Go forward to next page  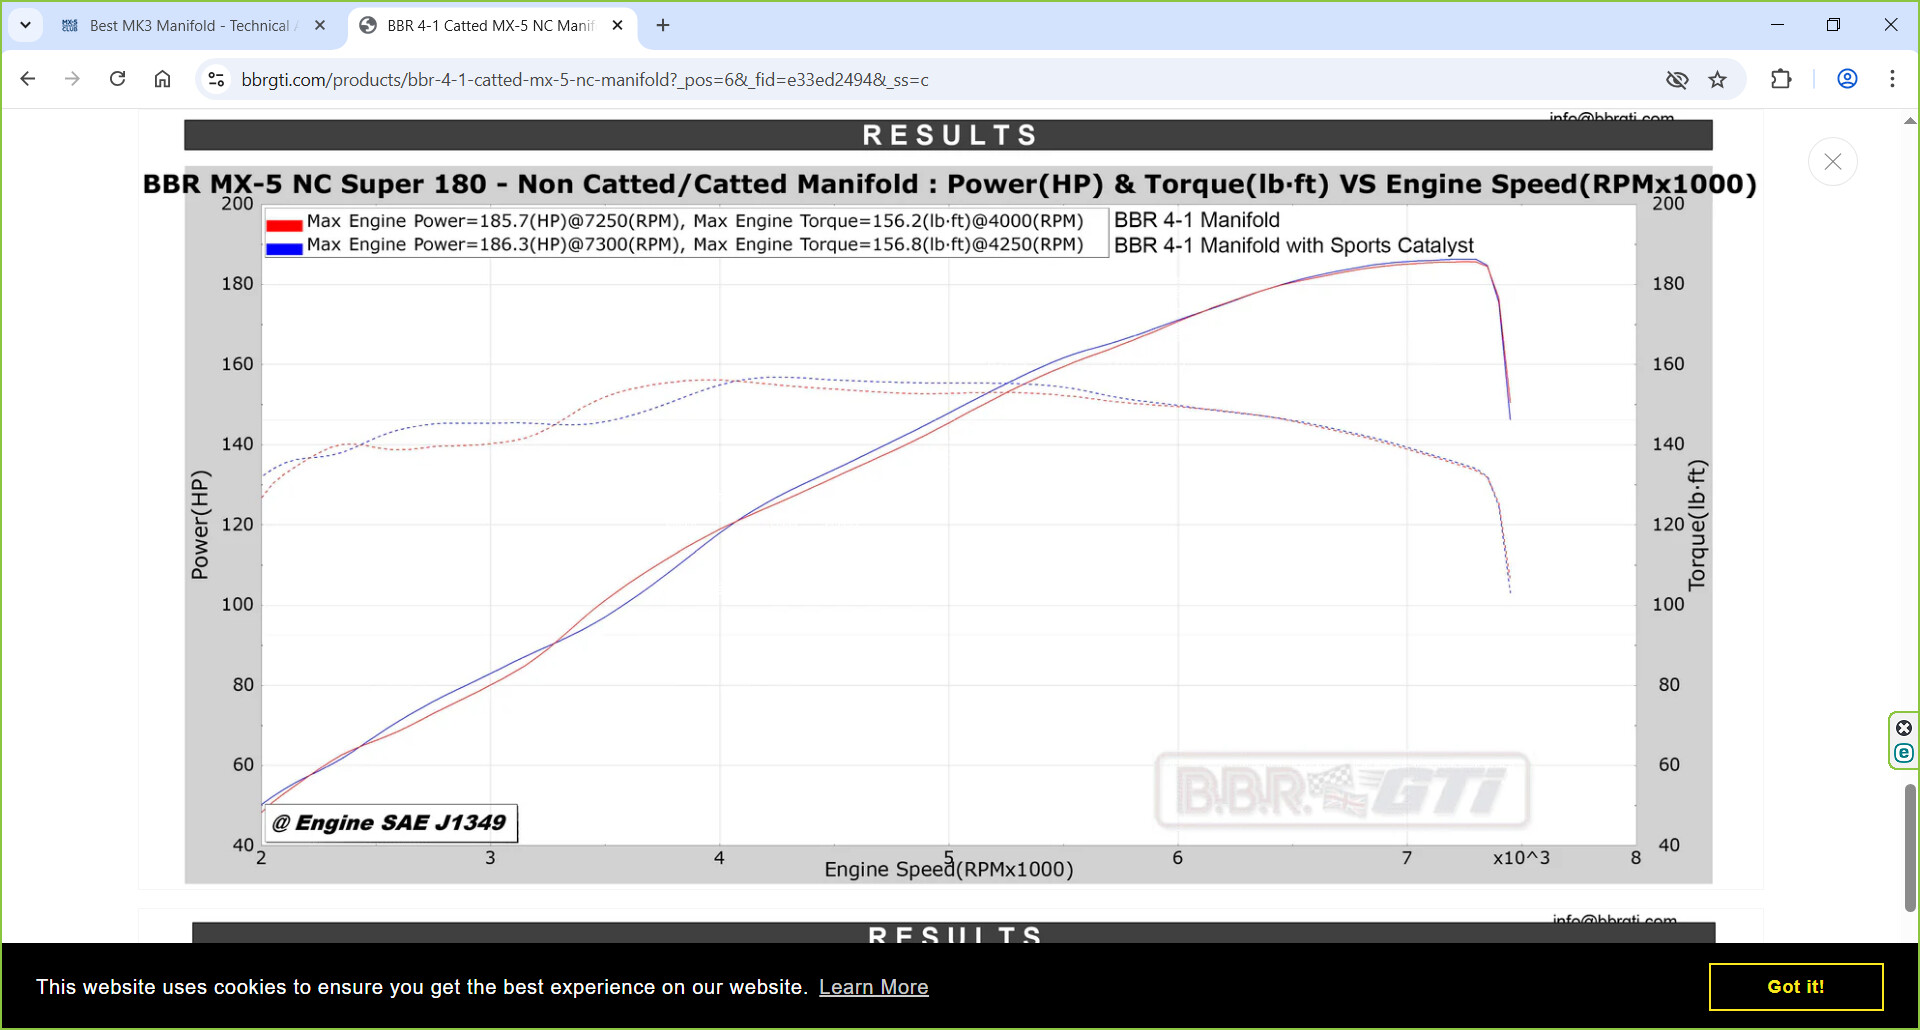(72, 79)
